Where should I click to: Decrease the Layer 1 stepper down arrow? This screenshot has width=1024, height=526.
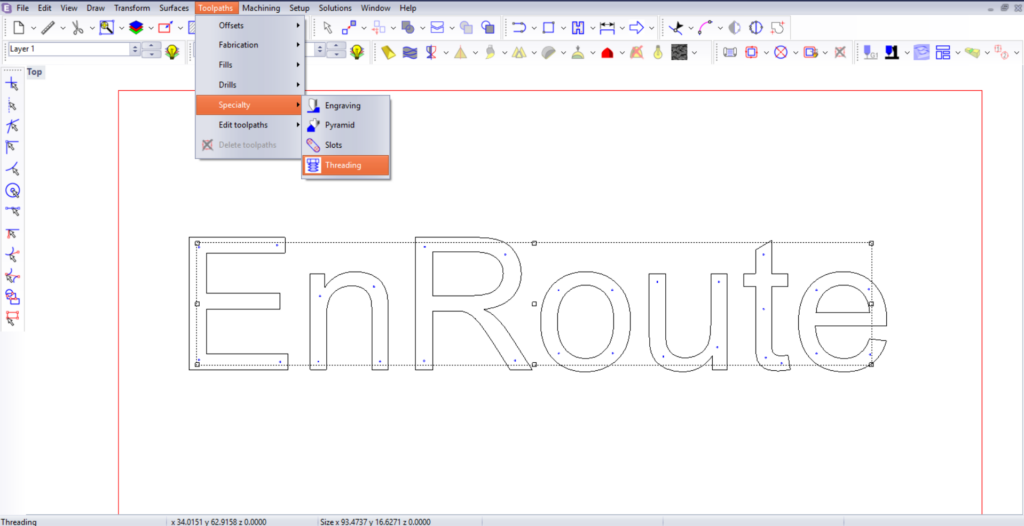pyautogui.click(x=152, y=54)
